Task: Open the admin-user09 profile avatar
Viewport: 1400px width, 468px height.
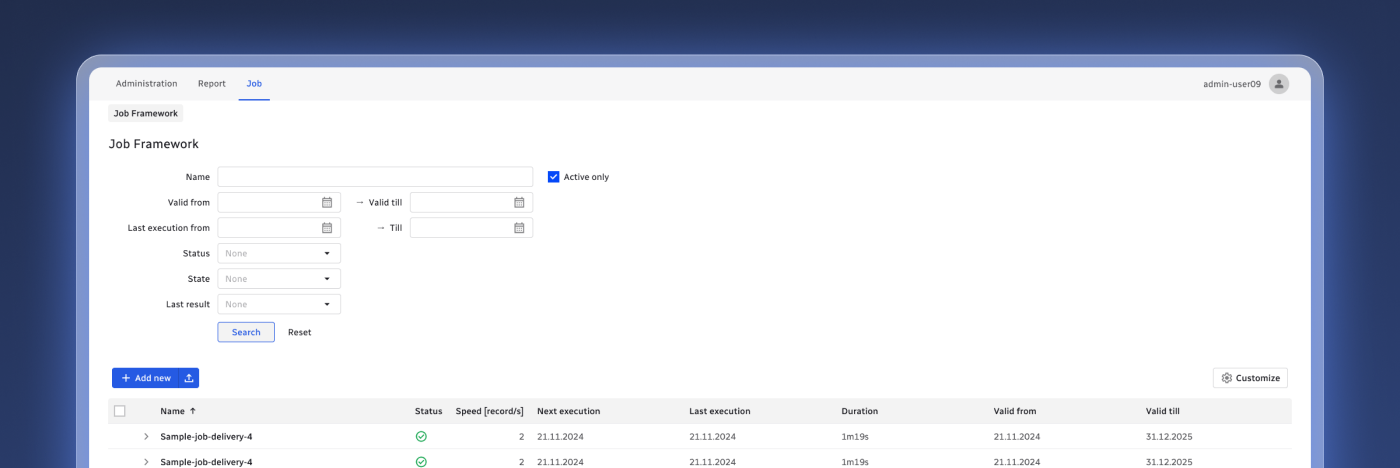Action: click(1278, 84)
